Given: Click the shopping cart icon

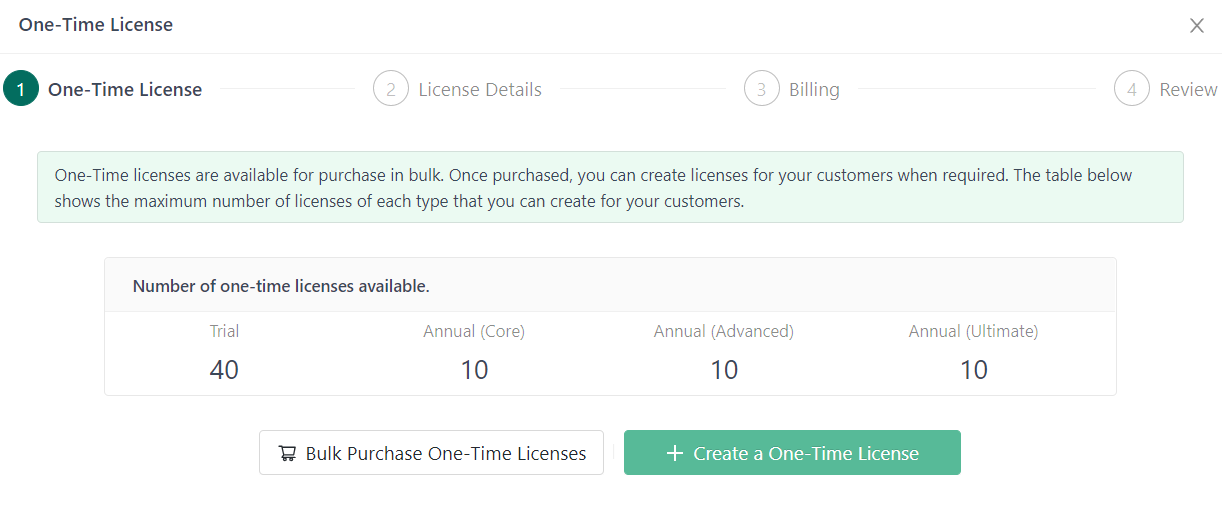Looking at the screenshot, I should pyautogui.click(x=288, y=453).
